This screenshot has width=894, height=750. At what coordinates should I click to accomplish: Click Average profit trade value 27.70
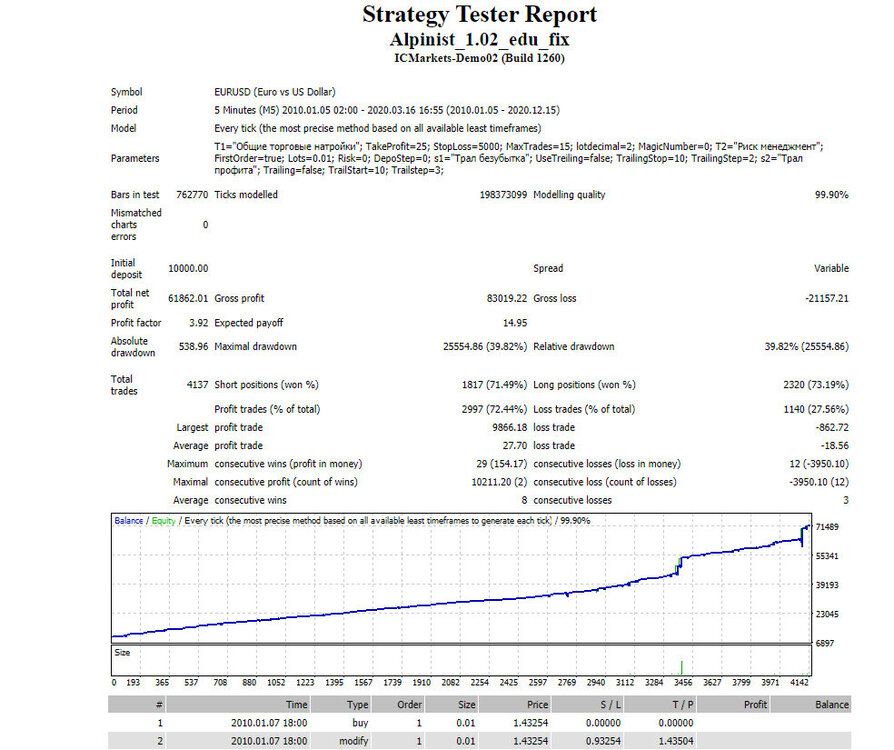tap(515, 446)
